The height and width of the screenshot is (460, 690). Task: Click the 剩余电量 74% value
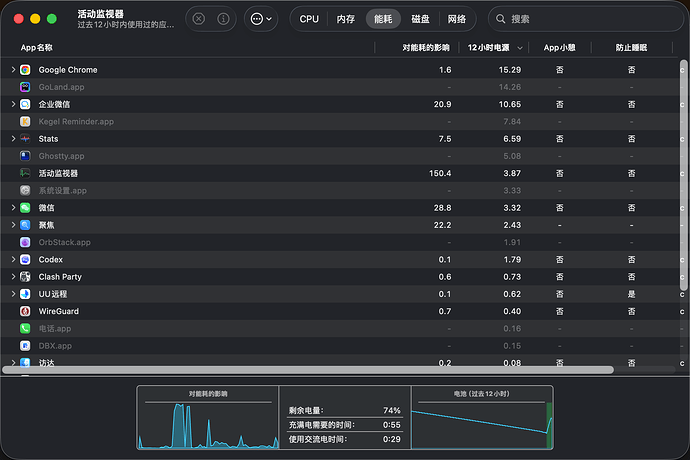392,410
